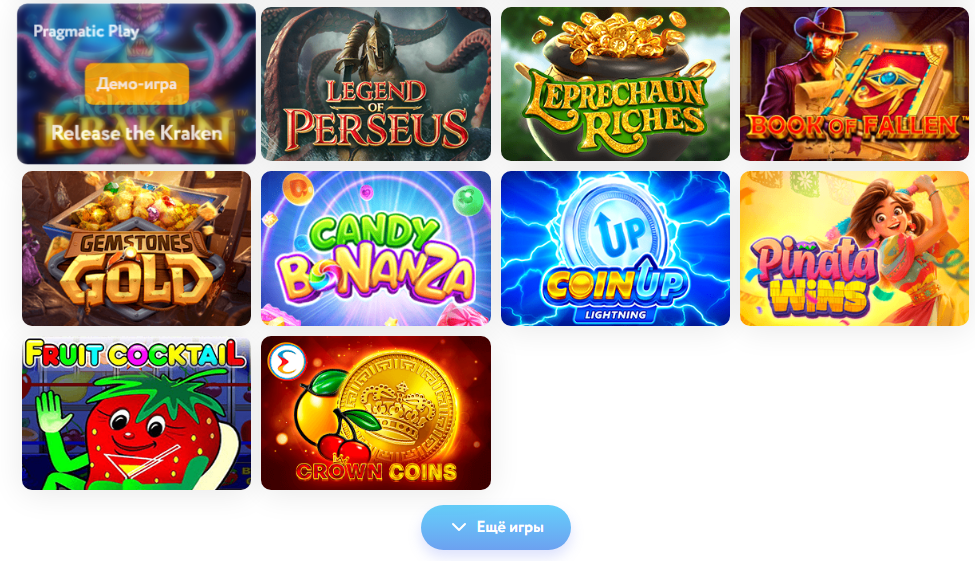The image size is (975, 561).
Task: Launch Piñata Wins slot
Action: point(854,248)
